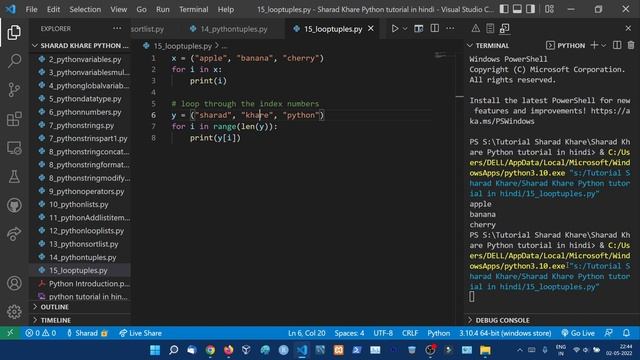Open Explorer Views and More Actions ellipsis

117,28
